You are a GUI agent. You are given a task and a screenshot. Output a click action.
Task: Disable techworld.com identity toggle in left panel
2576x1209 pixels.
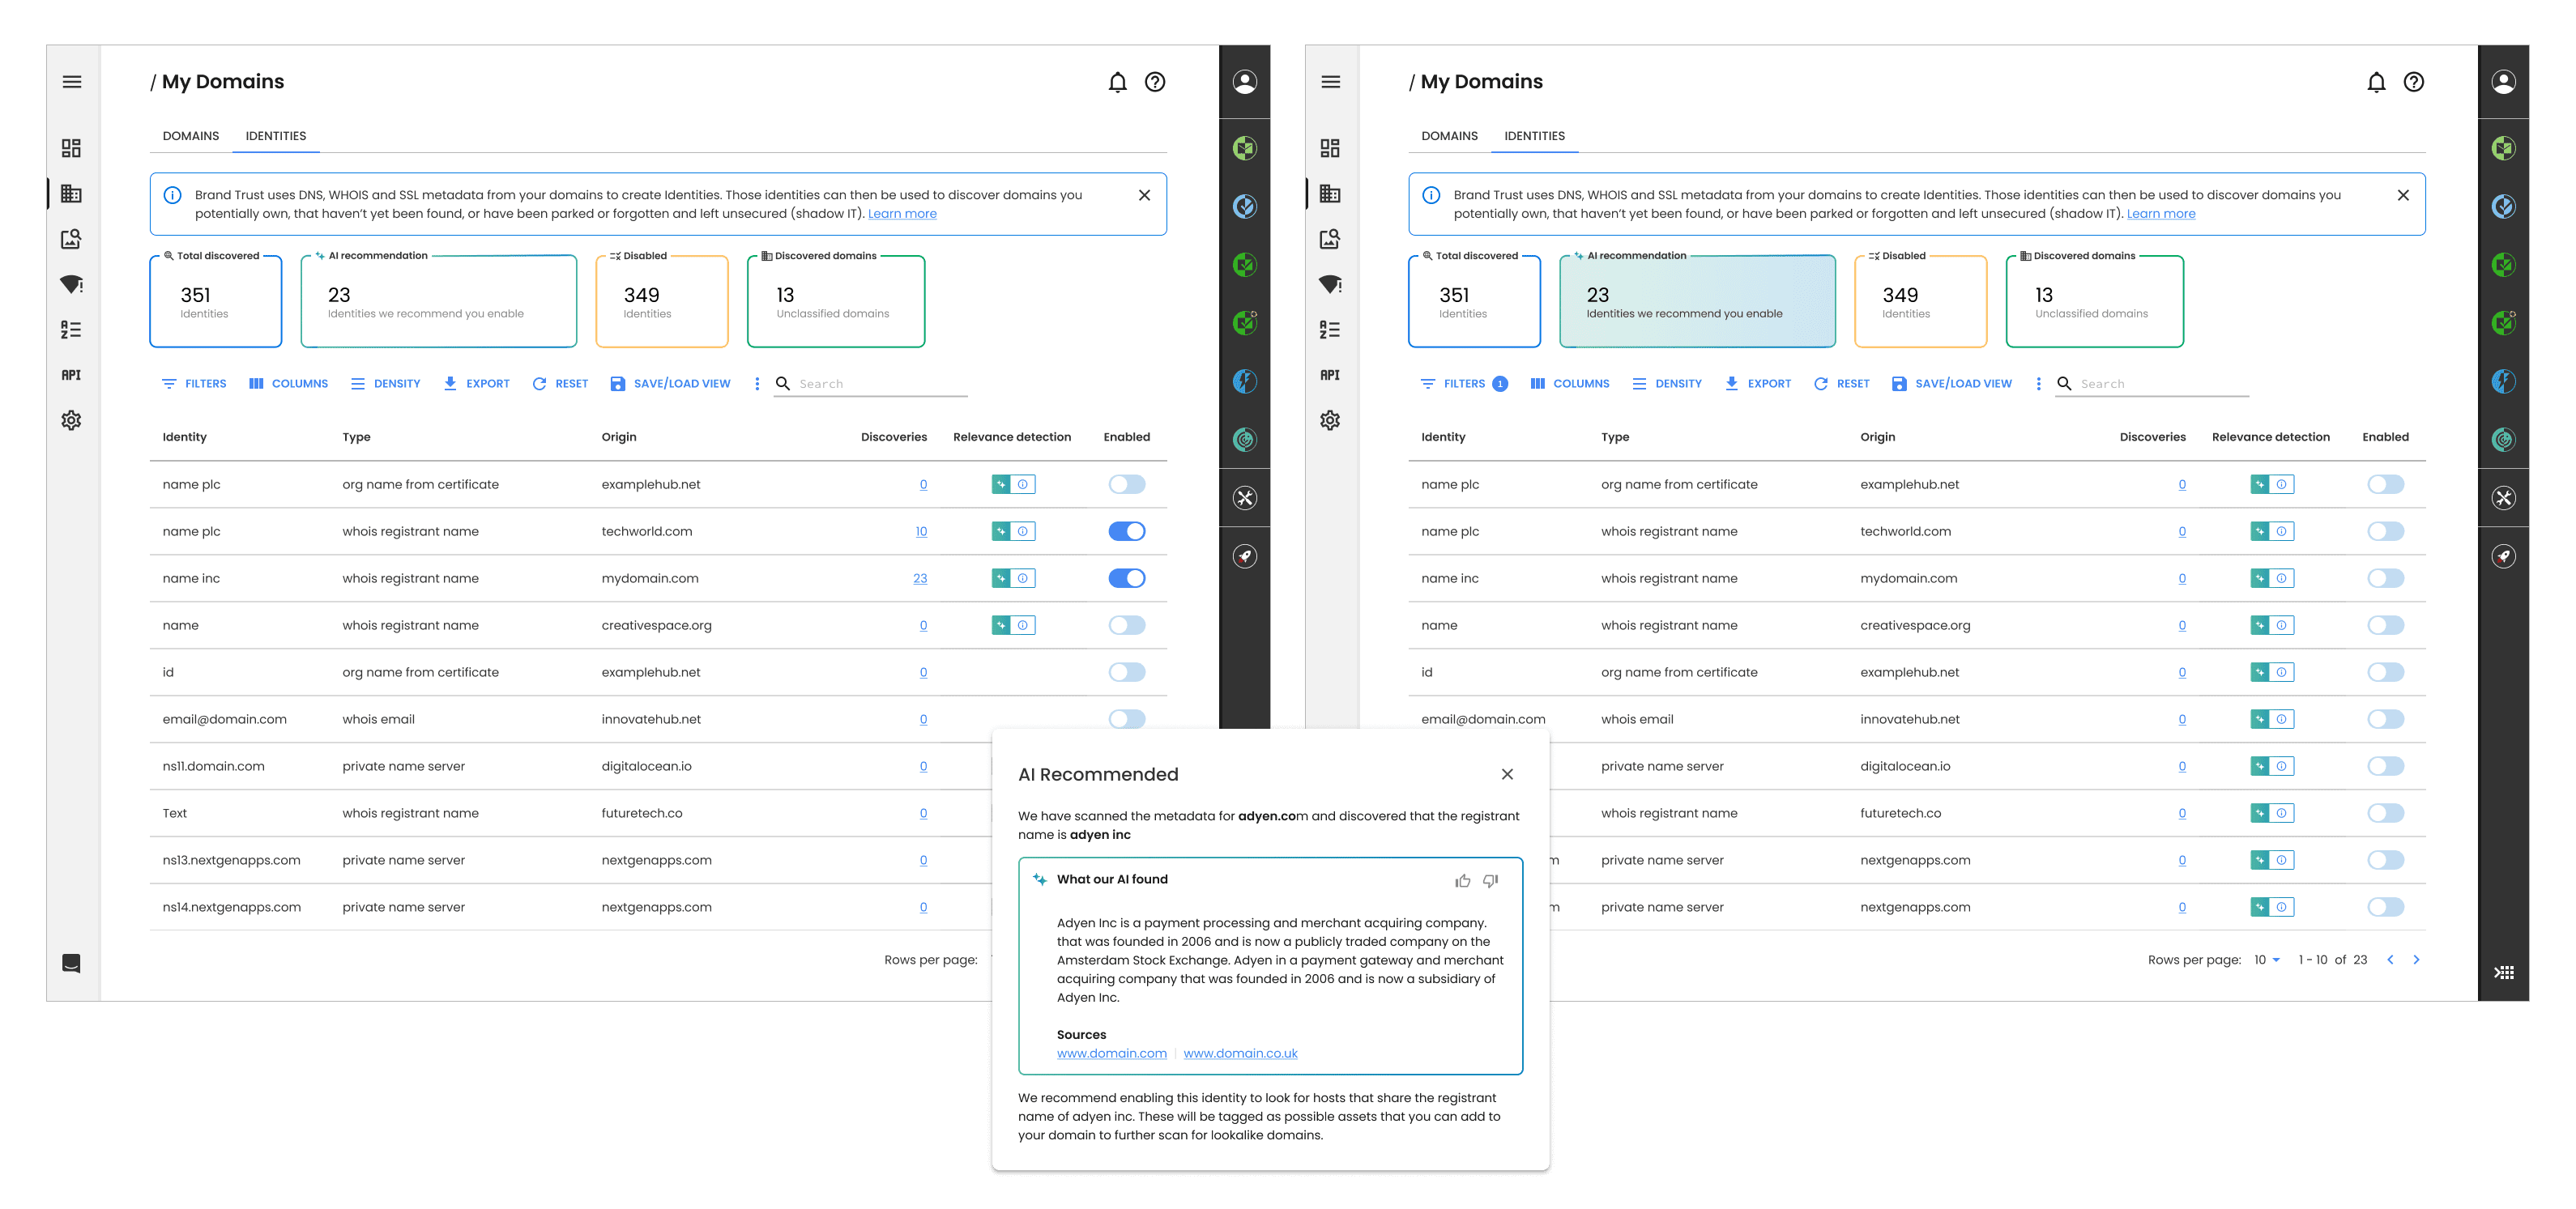point(1126,531)
